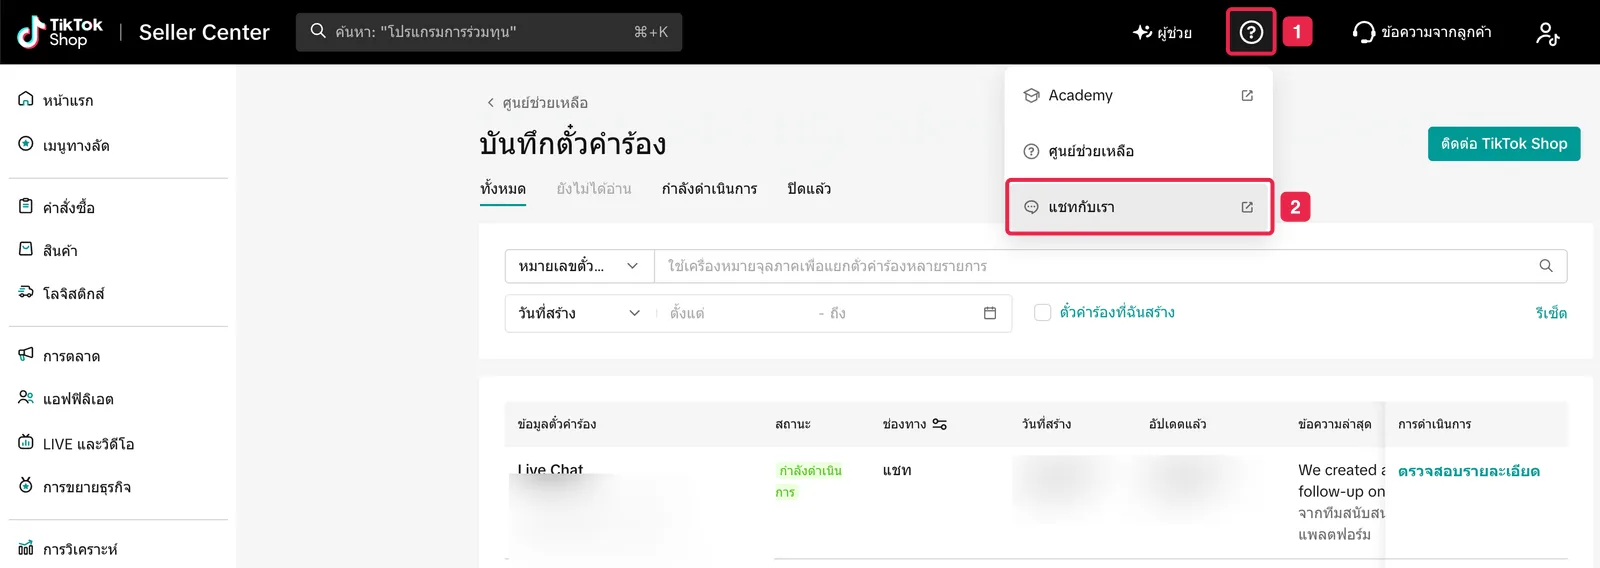
Task: Click Academy external link icon
Action: [x=1247, y=95]
